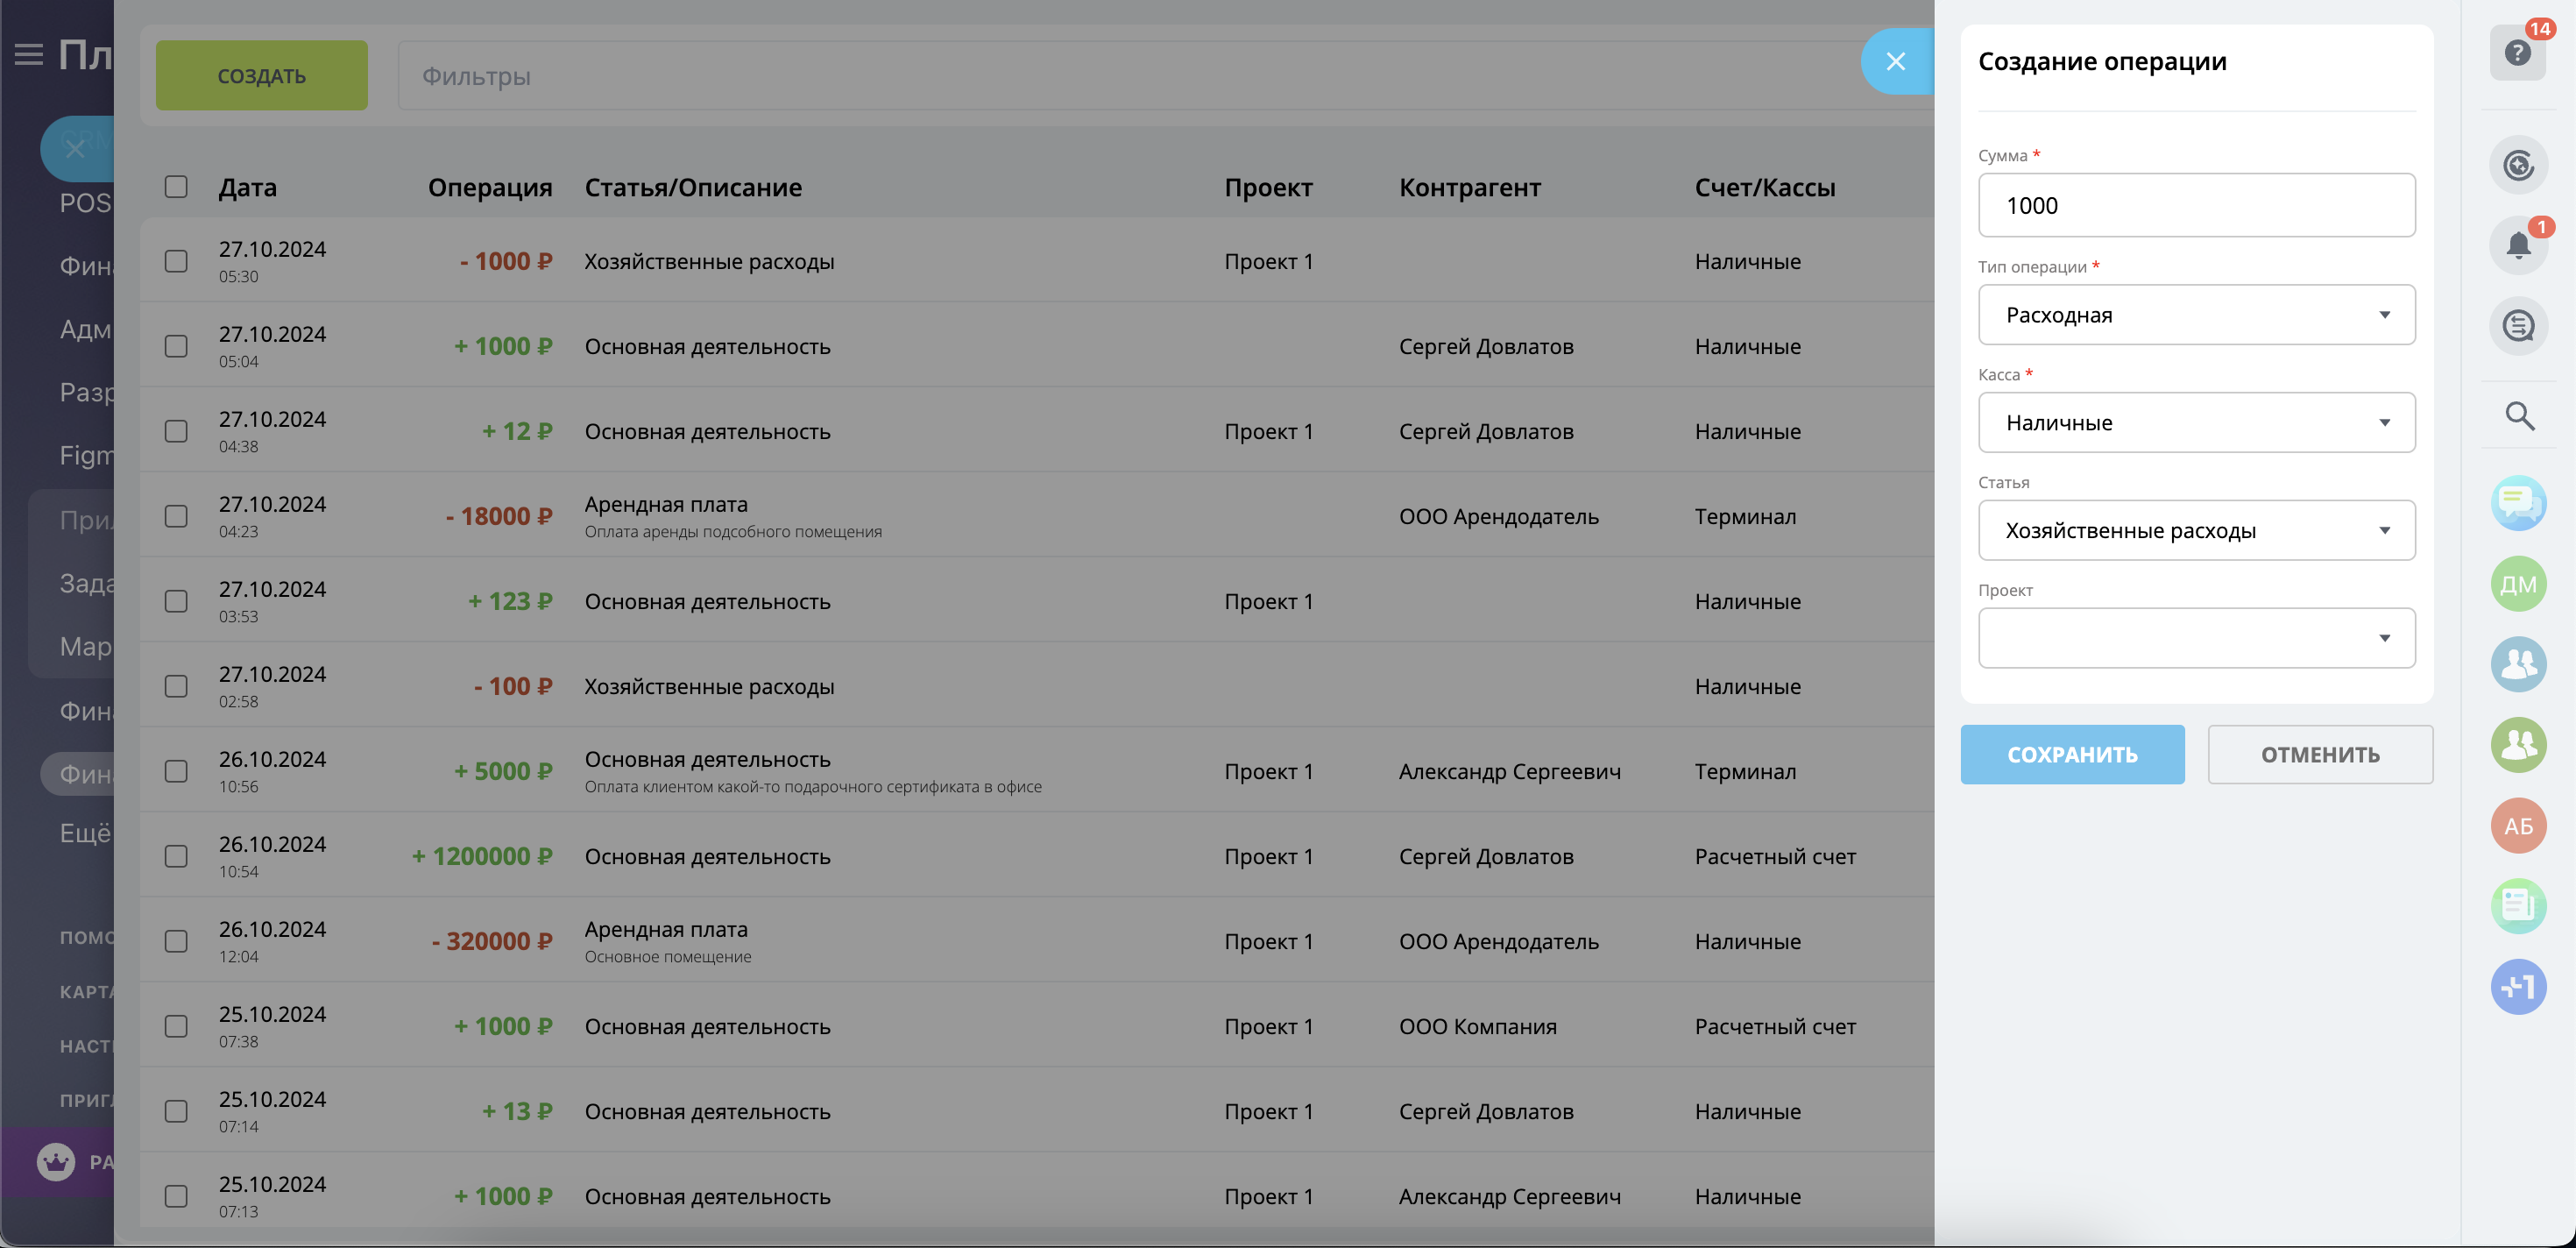Open the Касса dropdown showing Наличные

pos(2196,423)
